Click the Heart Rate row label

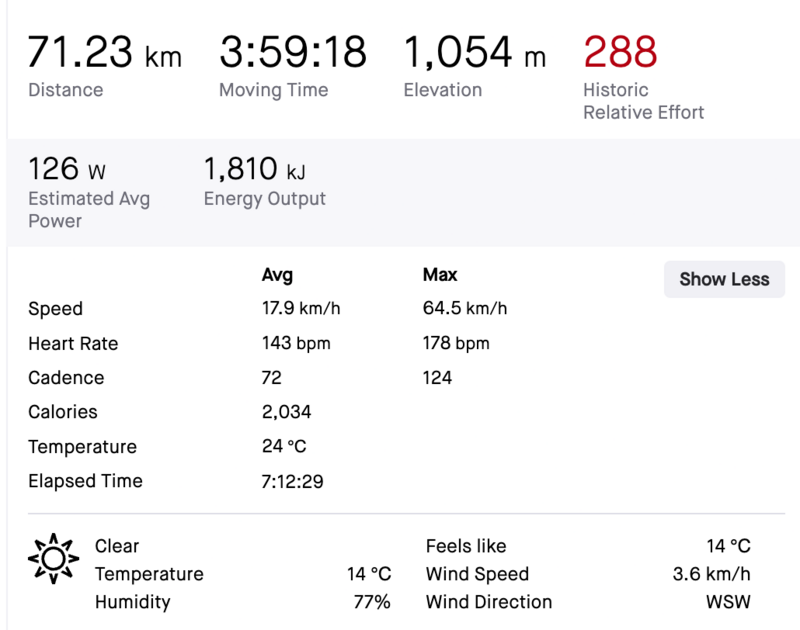(x=73, y=344)
